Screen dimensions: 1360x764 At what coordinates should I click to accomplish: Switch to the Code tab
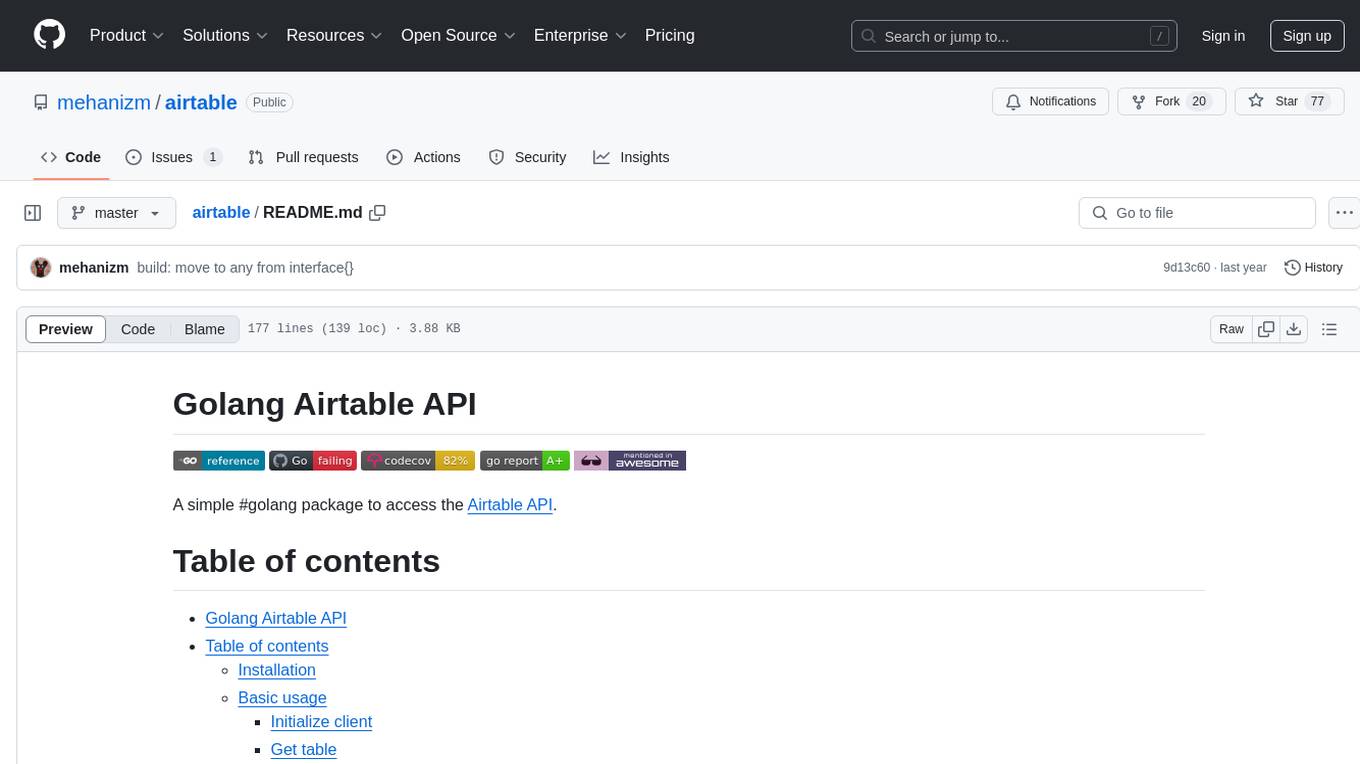[x=70, y=157]
